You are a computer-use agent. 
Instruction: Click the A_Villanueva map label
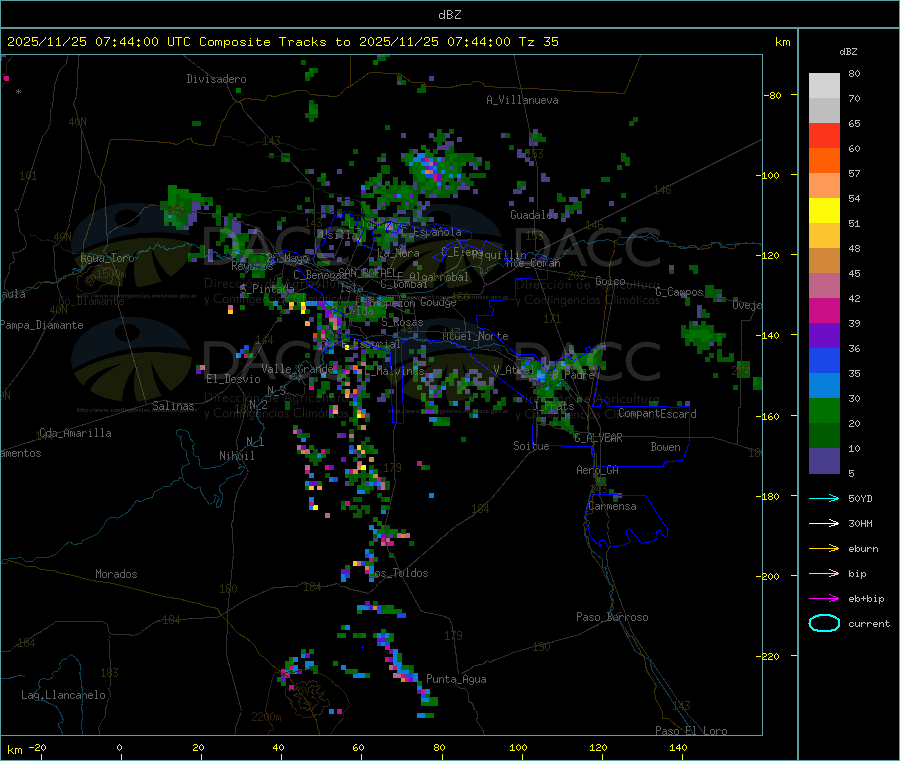[x=522, y=100]
